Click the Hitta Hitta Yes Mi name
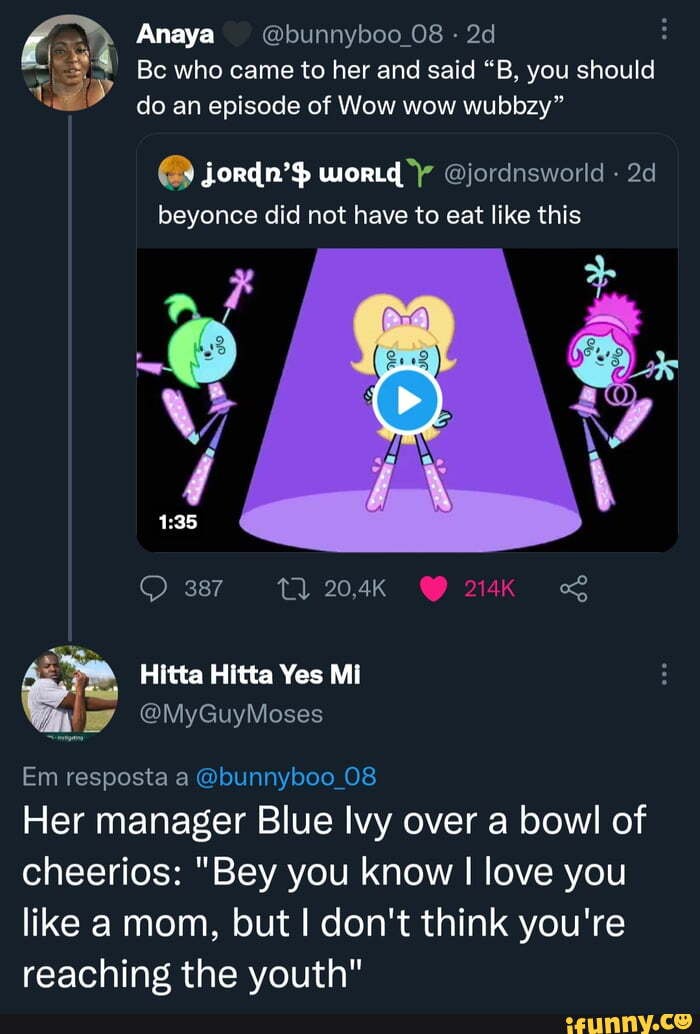 (248, 677)
